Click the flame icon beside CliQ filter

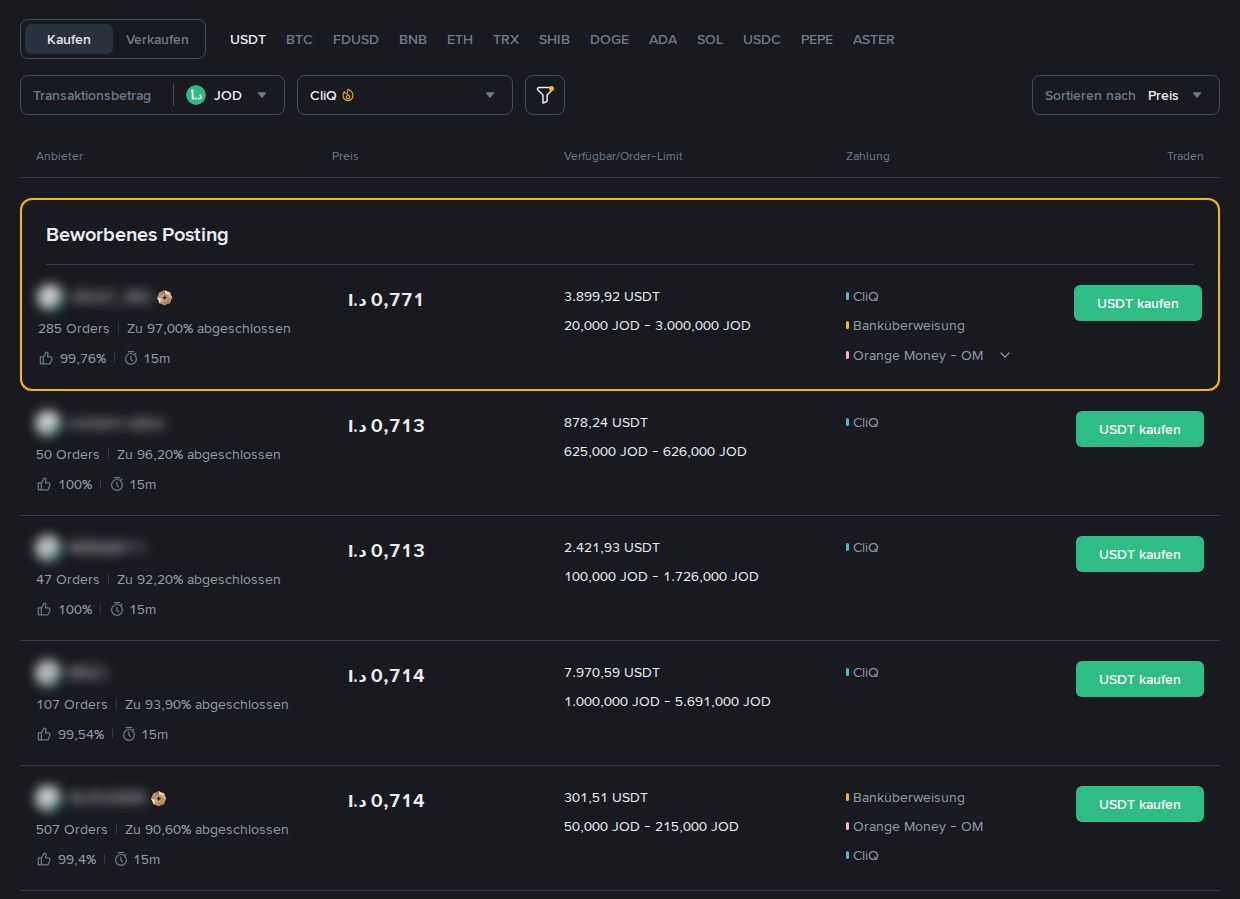(x=348, y=96)
